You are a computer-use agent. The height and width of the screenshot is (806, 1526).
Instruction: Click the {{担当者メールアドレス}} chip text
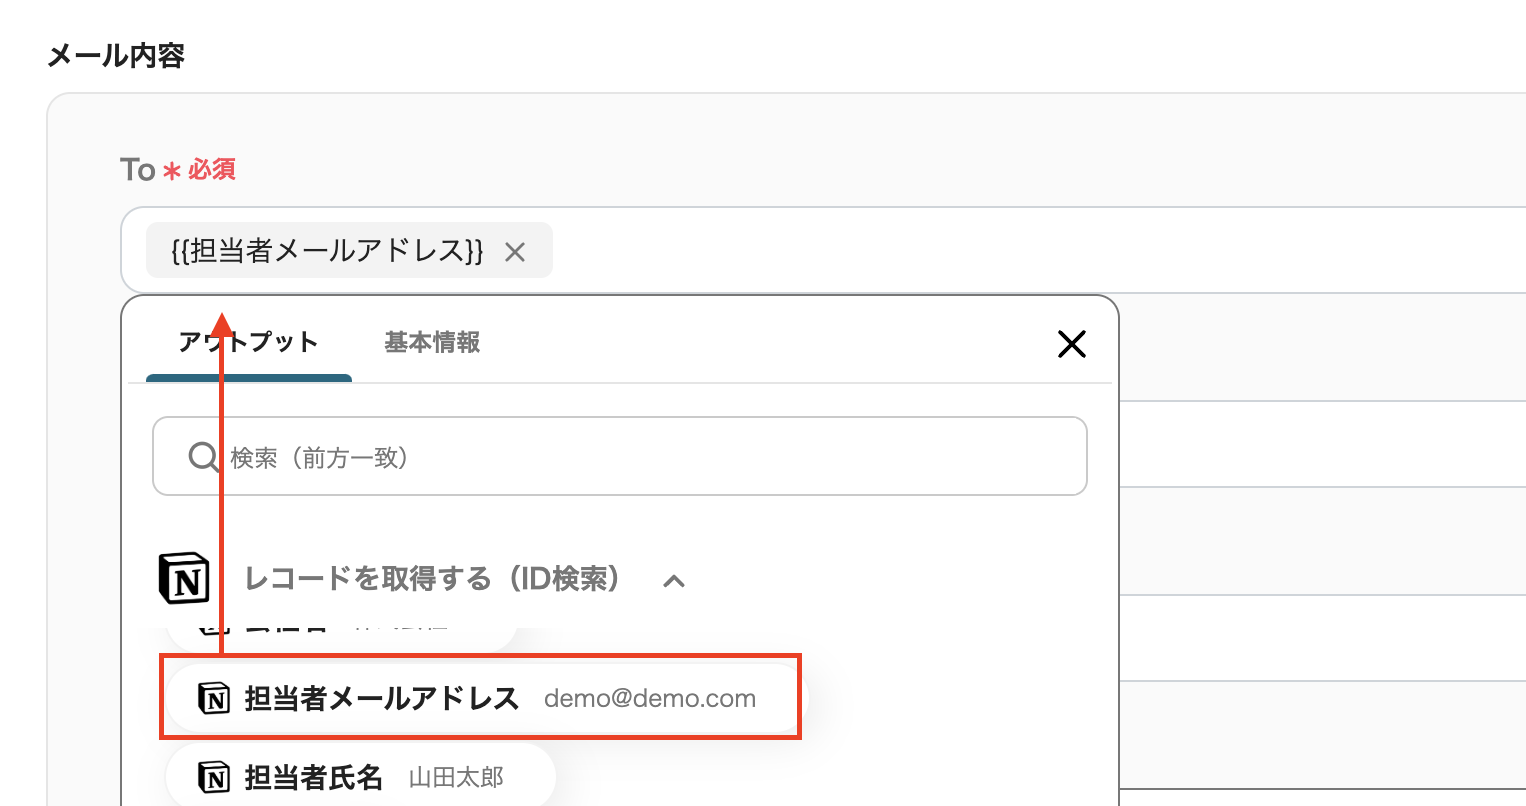327,250
